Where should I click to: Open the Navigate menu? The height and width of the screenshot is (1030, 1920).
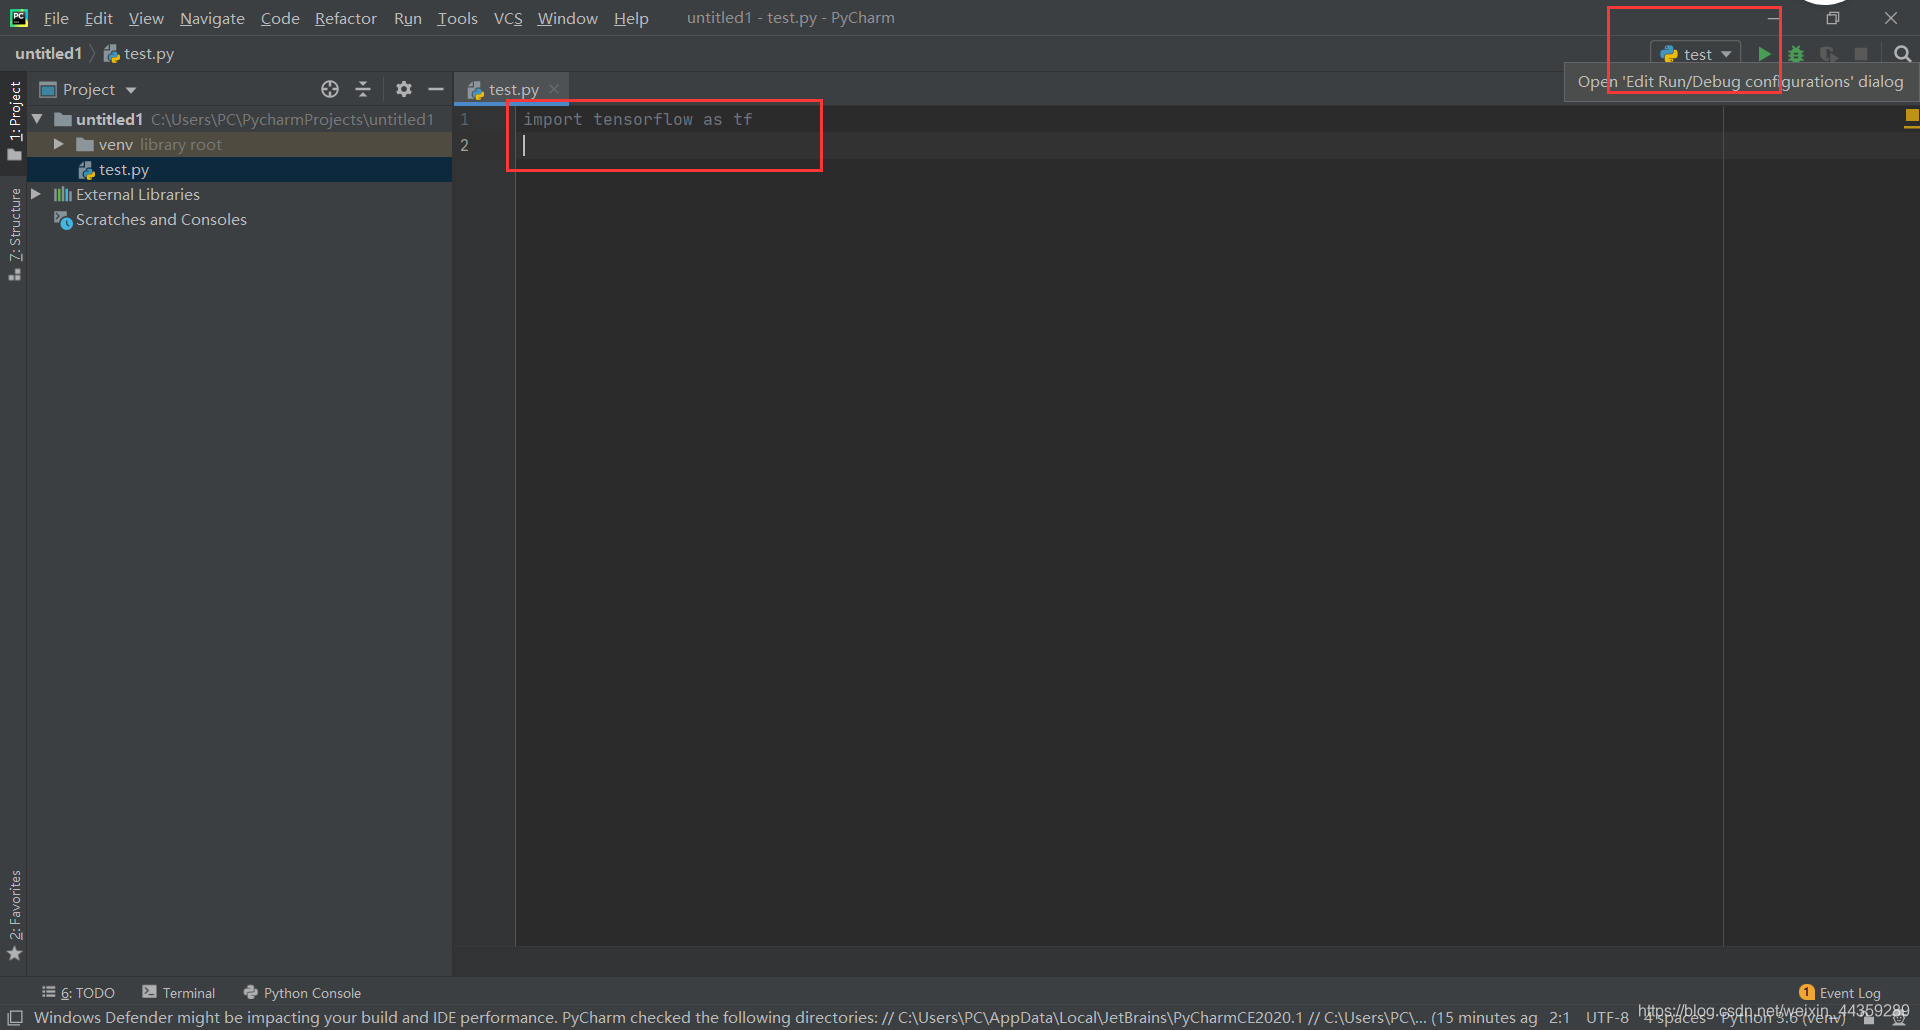212,18
